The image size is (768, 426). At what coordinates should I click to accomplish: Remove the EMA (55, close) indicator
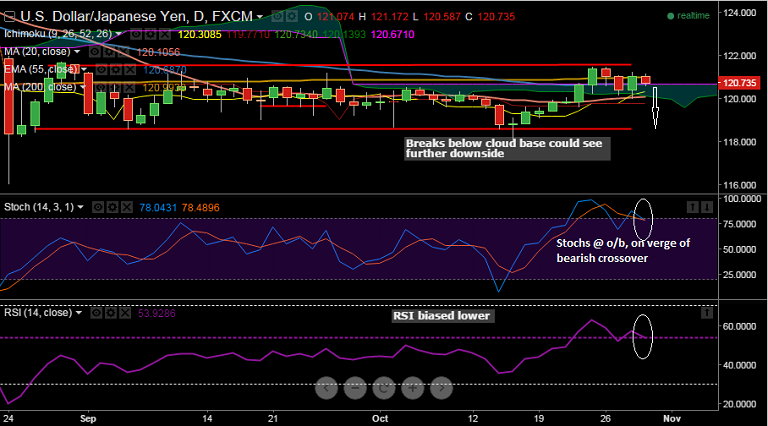(130, 70)
